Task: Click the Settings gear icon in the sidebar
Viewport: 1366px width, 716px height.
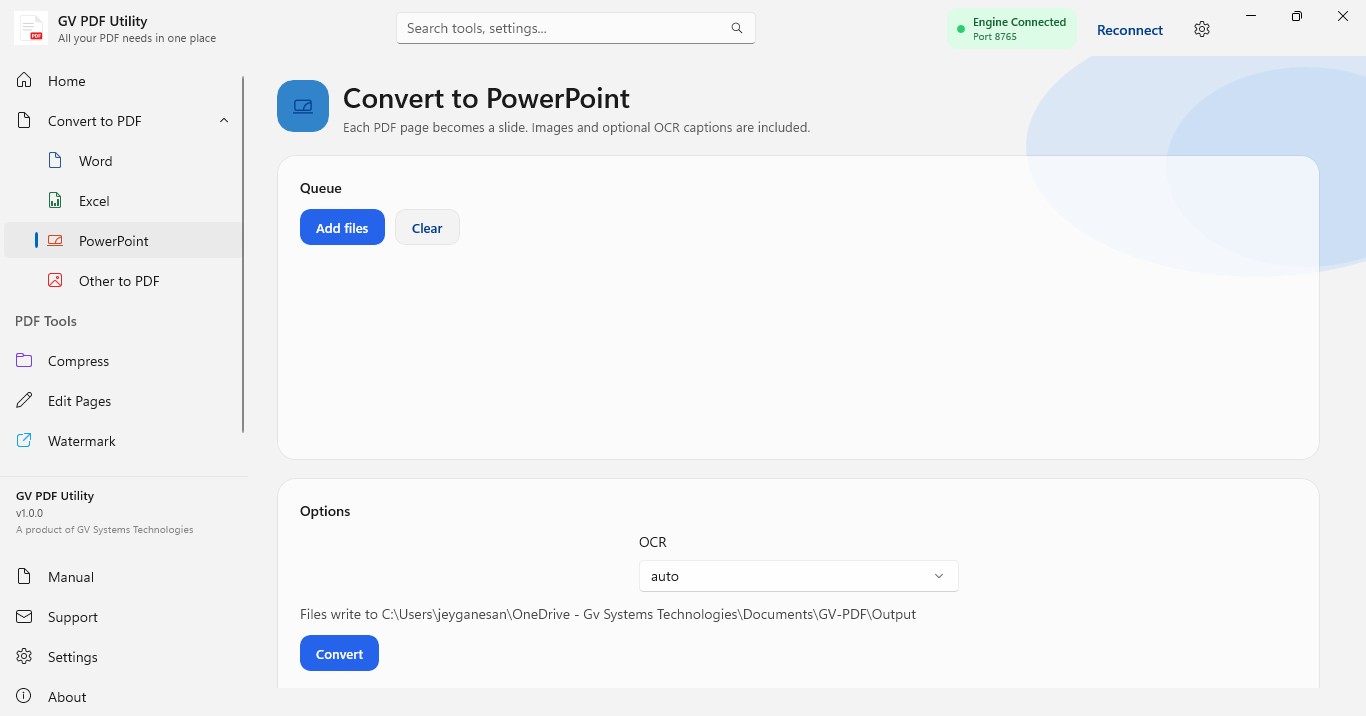Action: click(25, 657)
